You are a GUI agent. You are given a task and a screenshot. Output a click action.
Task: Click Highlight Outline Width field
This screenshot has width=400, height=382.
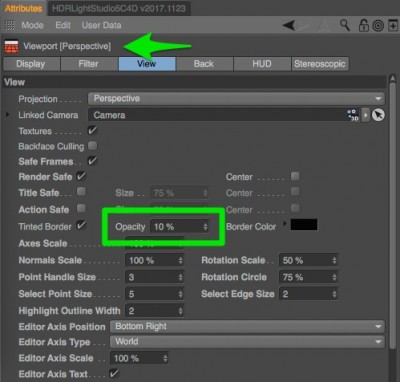[x=154, y=311]
